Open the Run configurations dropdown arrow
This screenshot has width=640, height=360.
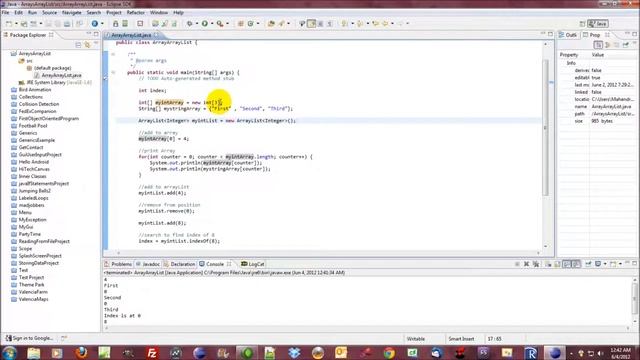tap(212, 24)
